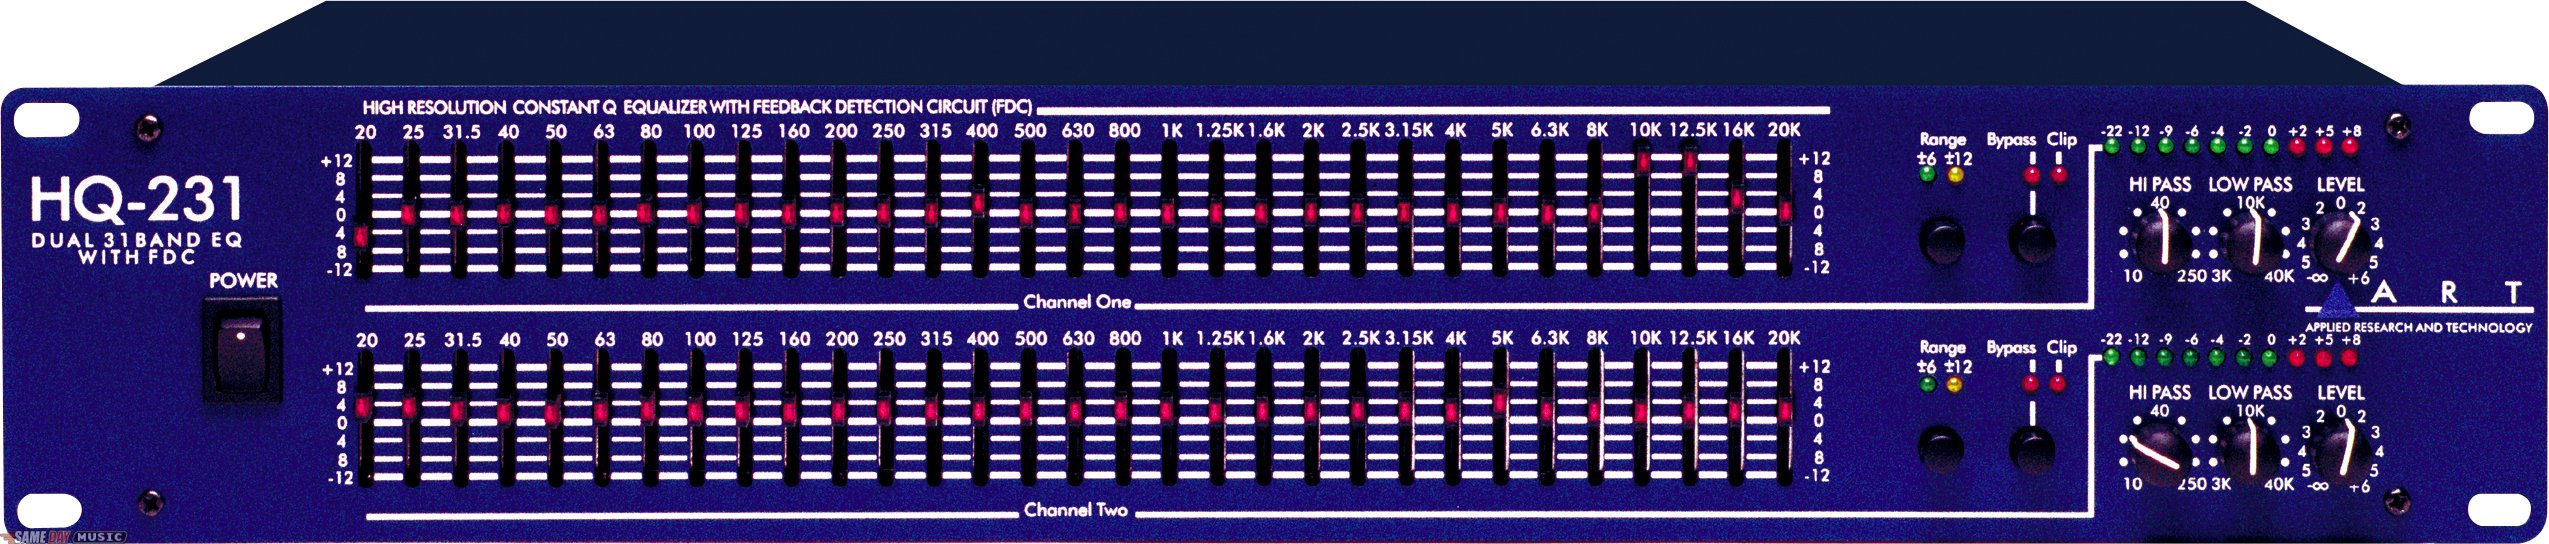
Task: Click Channel One 16K slider handle
Action: tap(1738, 199)
